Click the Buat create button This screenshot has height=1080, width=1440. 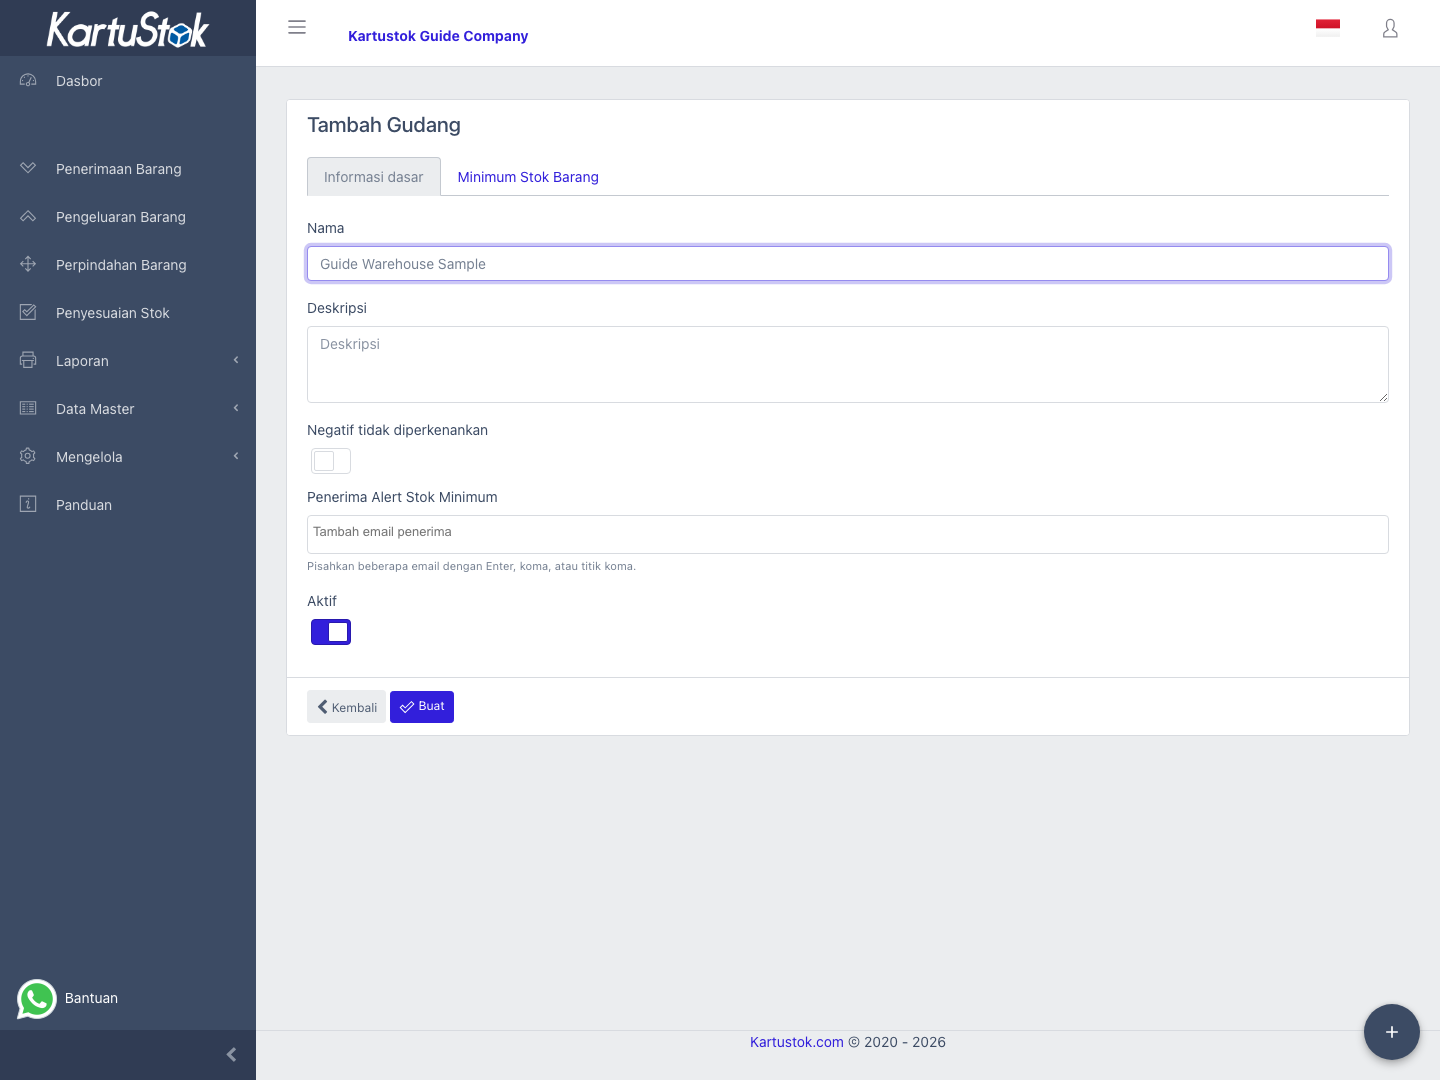422,707
